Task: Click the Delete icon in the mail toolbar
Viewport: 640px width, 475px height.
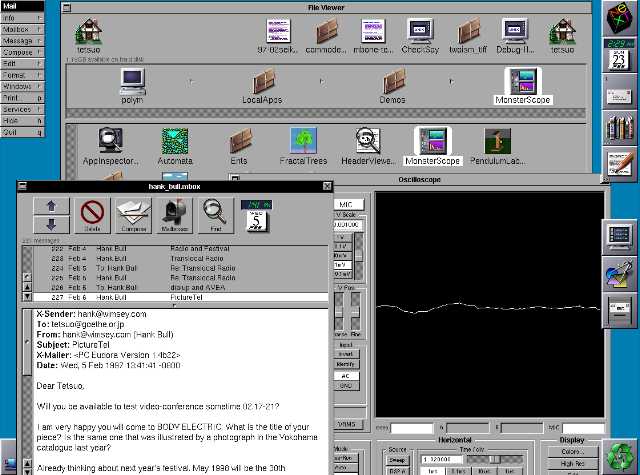Action: [x=92, y=216]
